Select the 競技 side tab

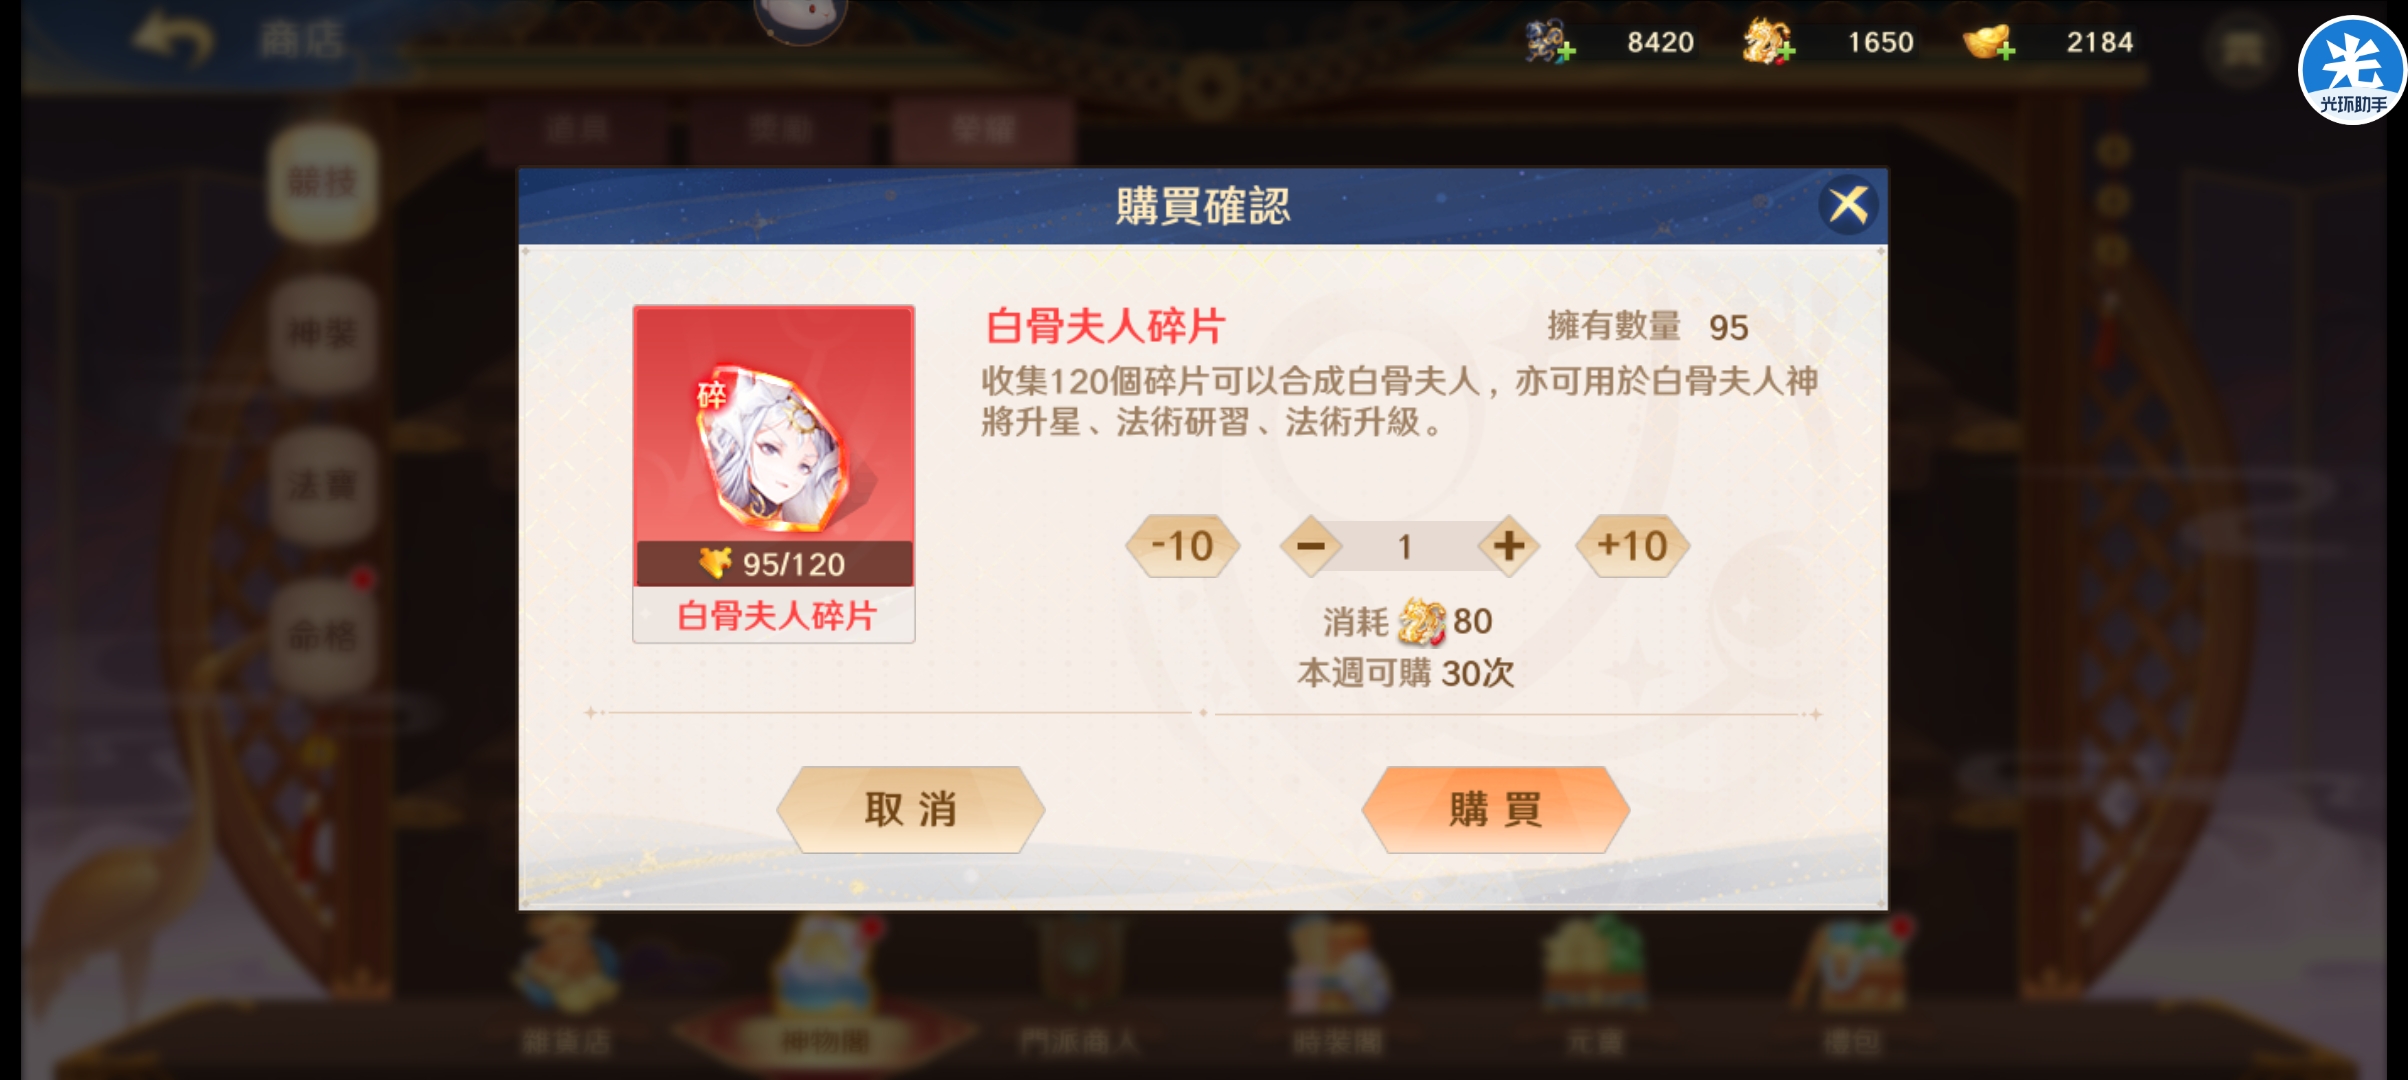[x=322, y=183]
